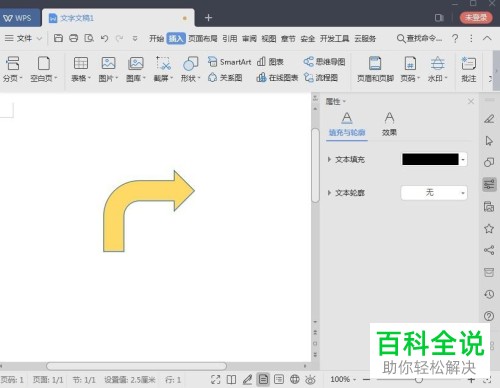Expand the quick access toolbar customize arrow
500x388 pixels.
point(135,39)
